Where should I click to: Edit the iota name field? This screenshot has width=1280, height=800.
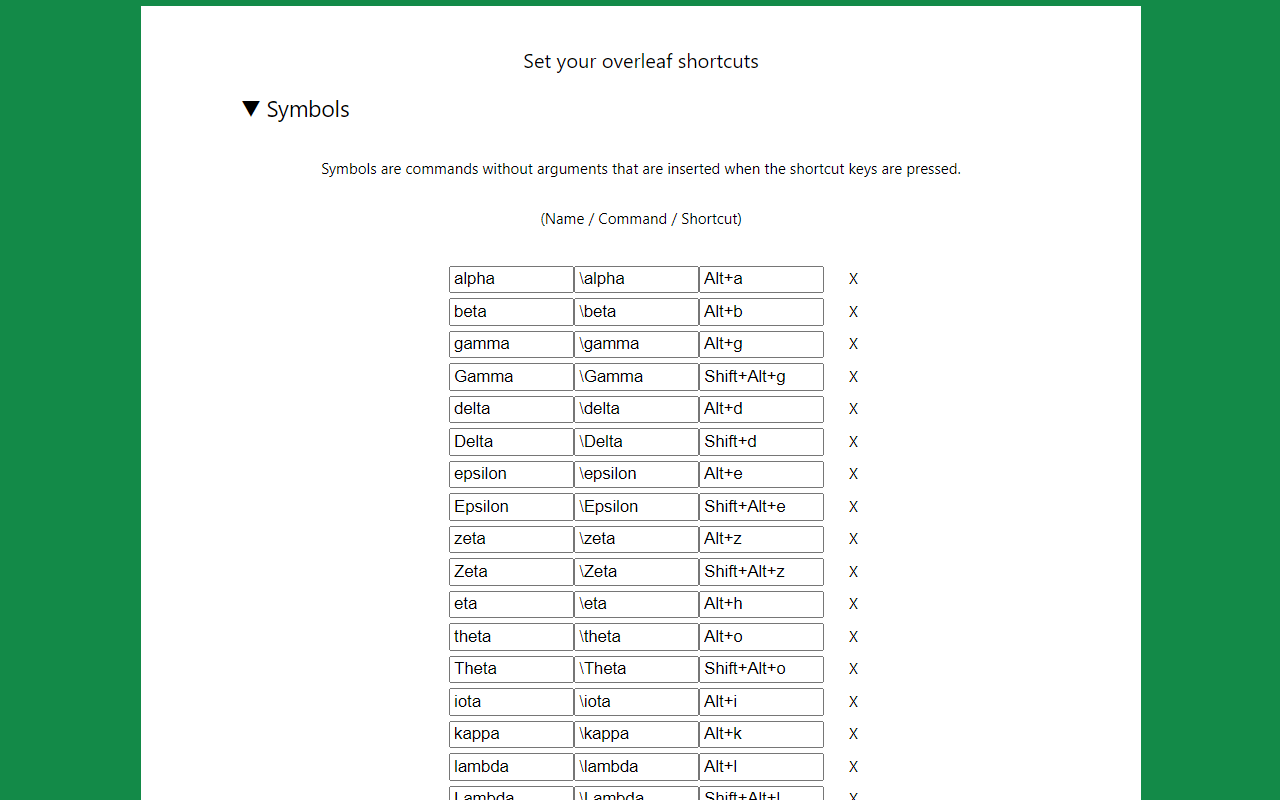tap(511, 701)
